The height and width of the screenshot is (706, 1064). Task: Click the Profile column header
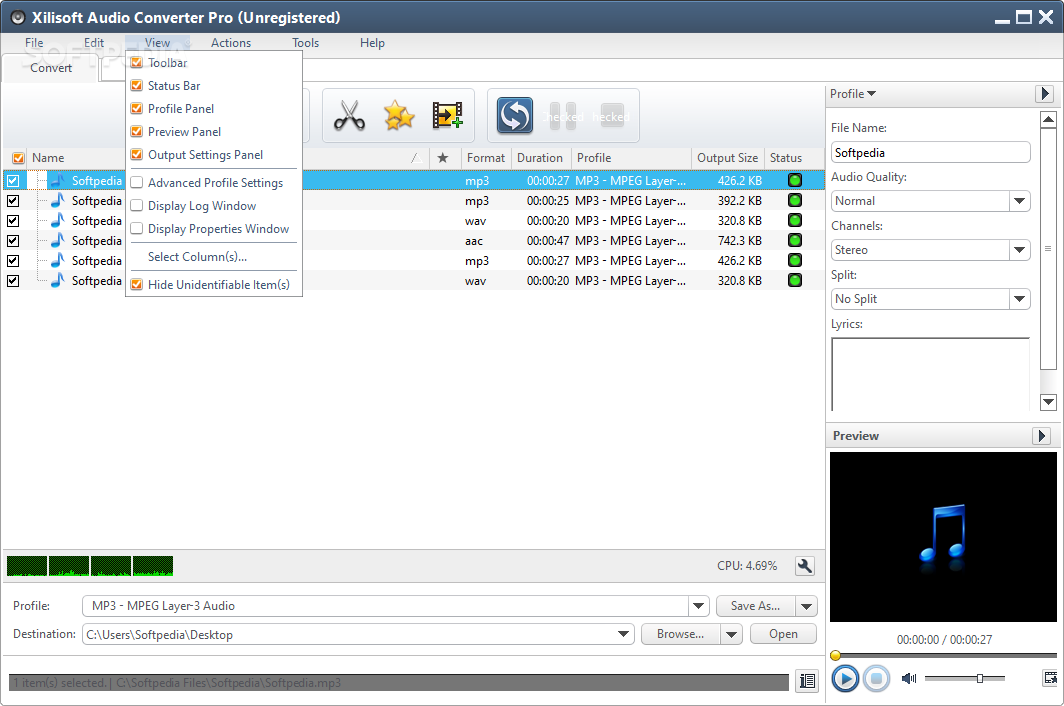coord(594,158)
